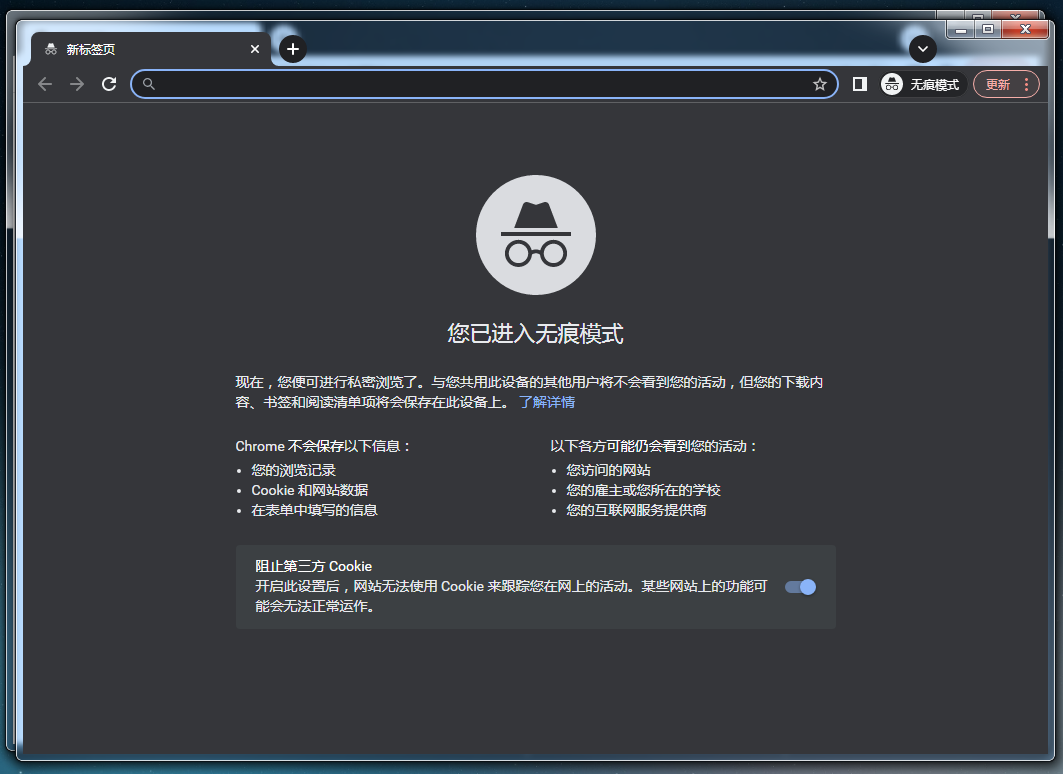The width and height of the screenshot is (1063, 774).
Task: Toggle the 阻止第三方 Cookie switch
Action: 800,587
